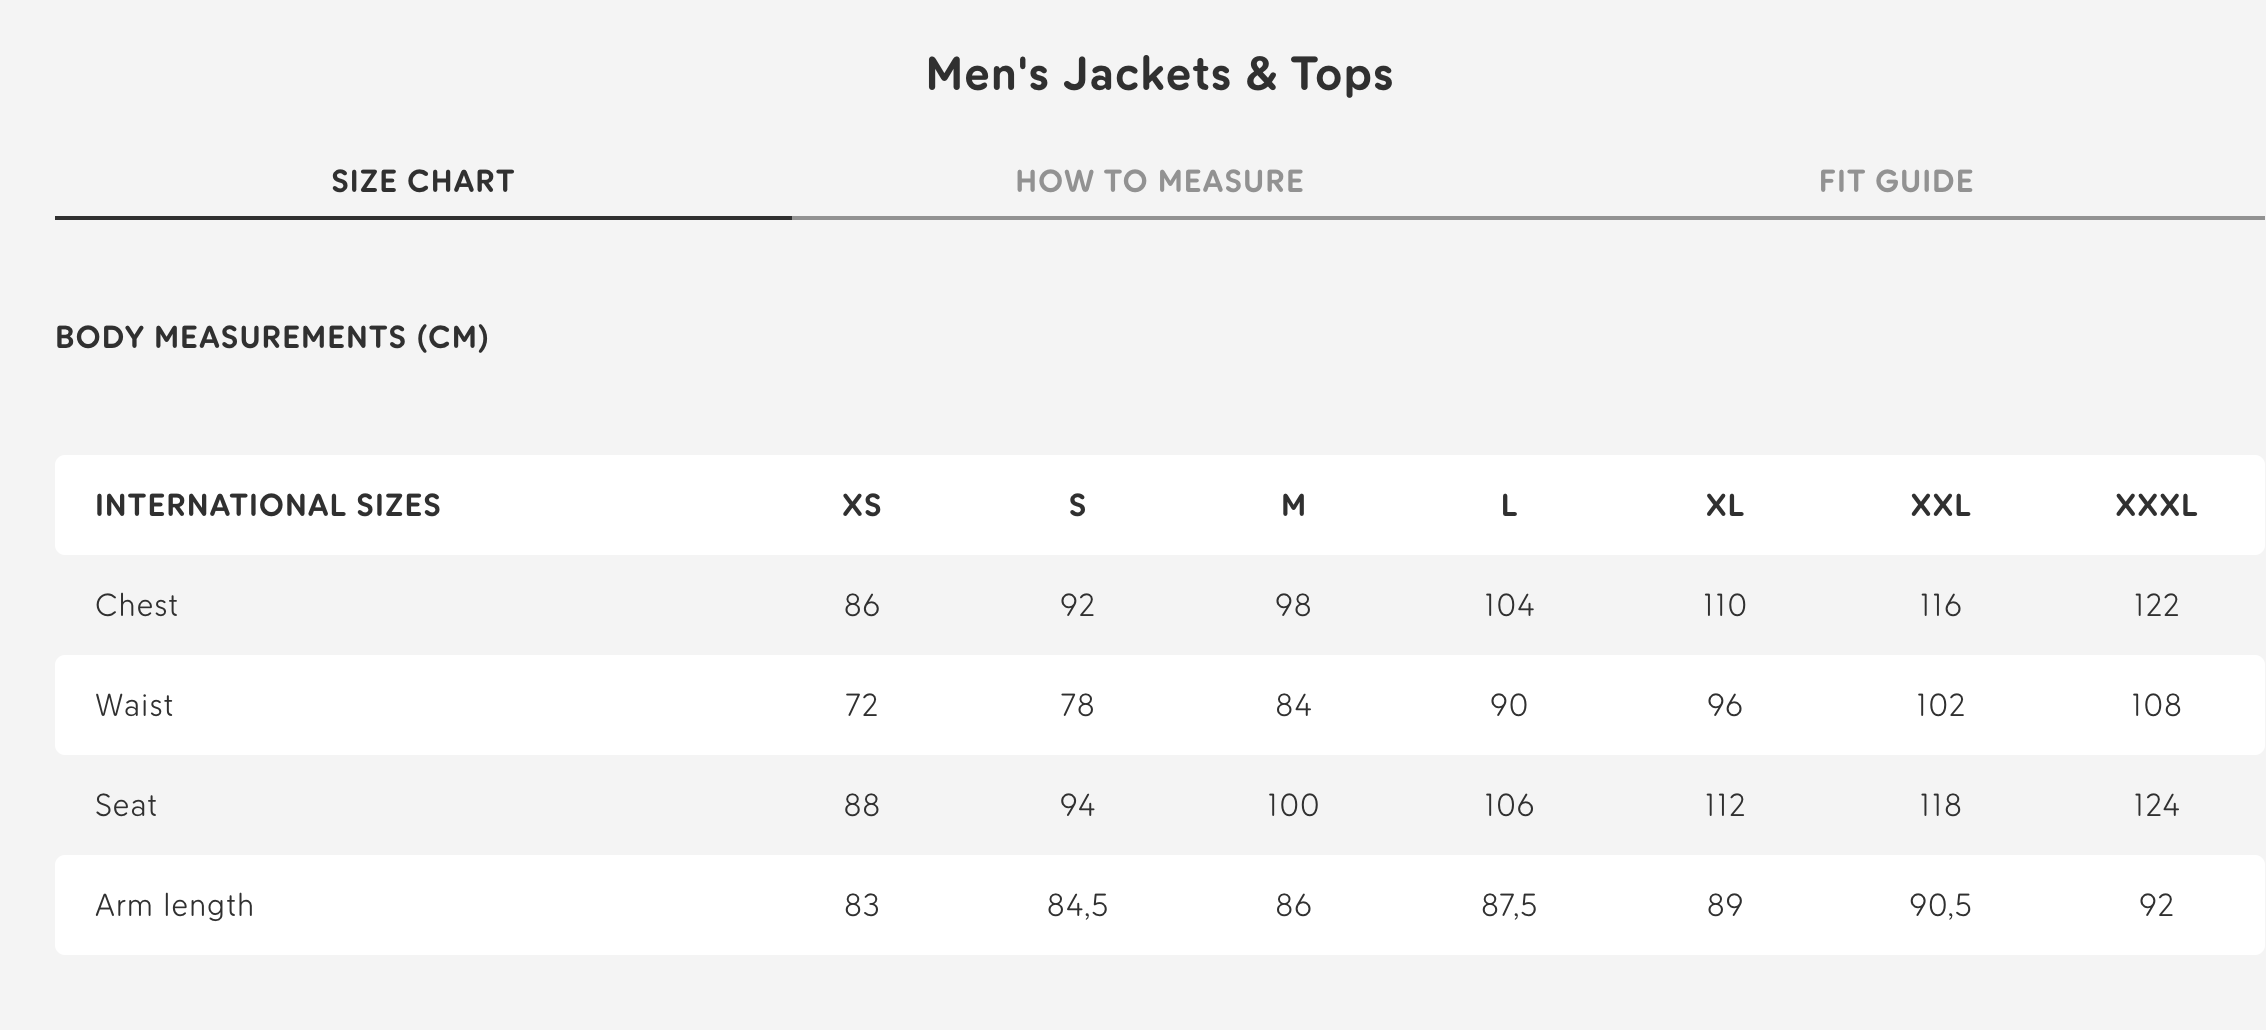Select the S size column header
The width and height of the screenshot is (2266, 1030).
pyautogui.click(x=1077, y=505)
